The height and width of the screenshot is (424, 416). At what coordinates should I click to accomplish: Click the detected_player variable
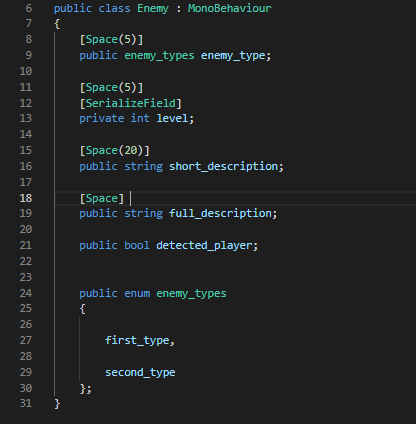coord(204,246)
